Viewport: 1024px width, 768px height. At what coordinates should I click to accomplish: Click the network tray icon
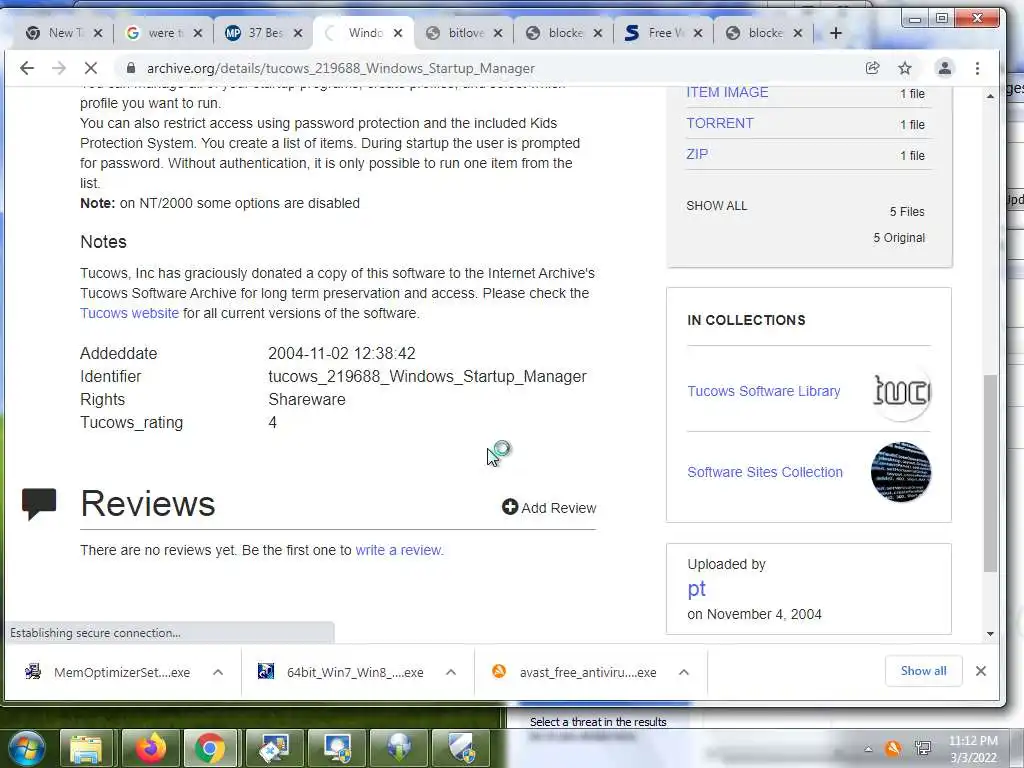click(x=923, y=748)
